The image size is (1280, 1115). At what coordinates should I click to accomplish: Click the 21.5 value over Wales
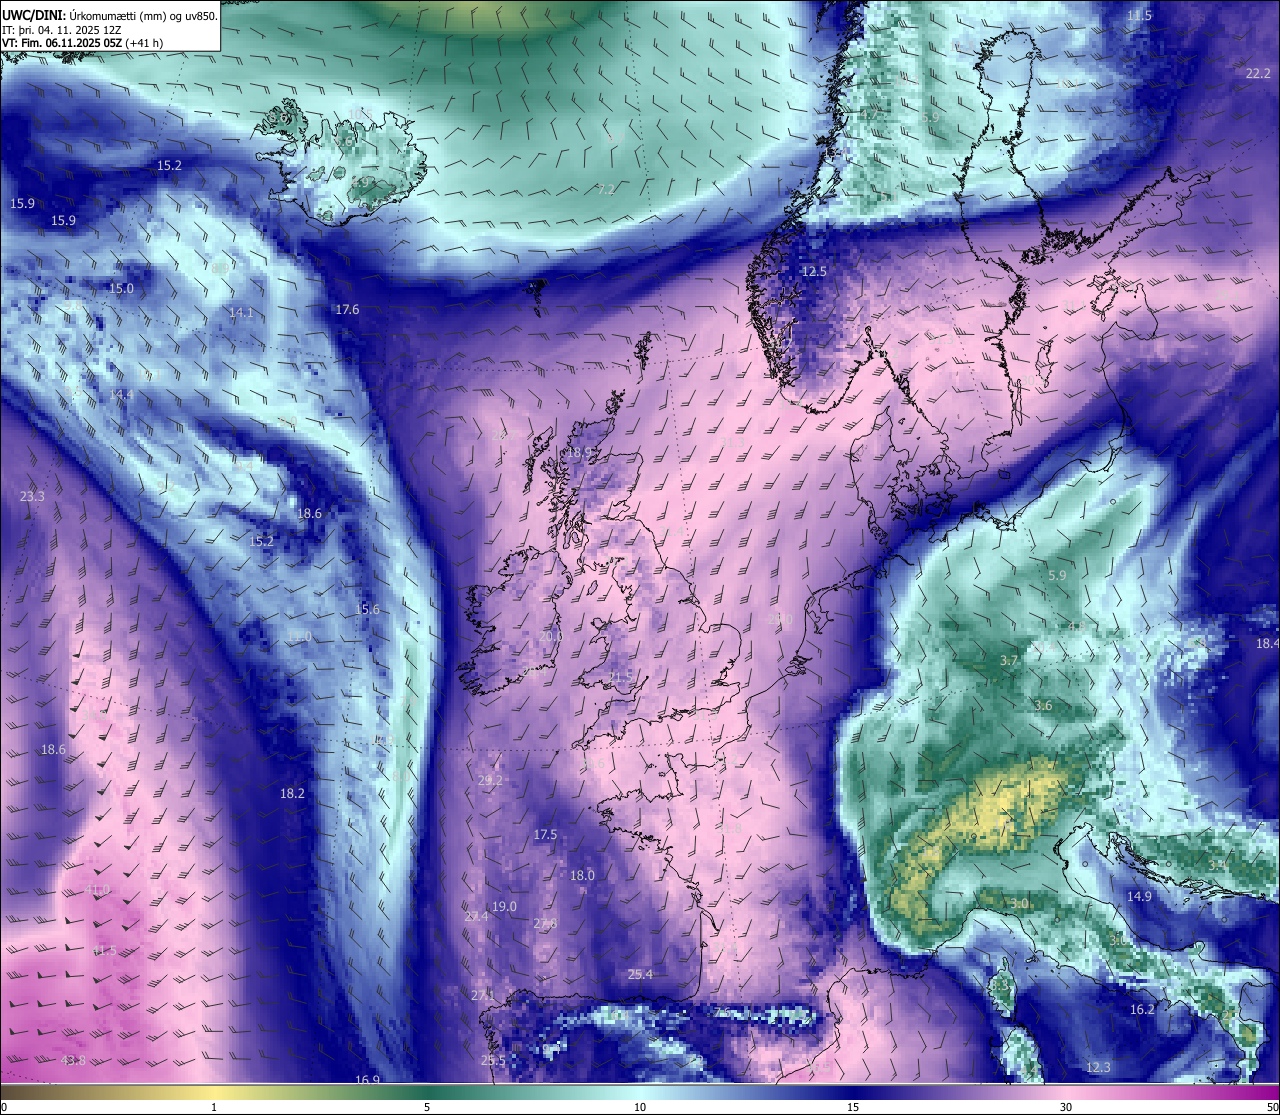(x=621, y=677)
